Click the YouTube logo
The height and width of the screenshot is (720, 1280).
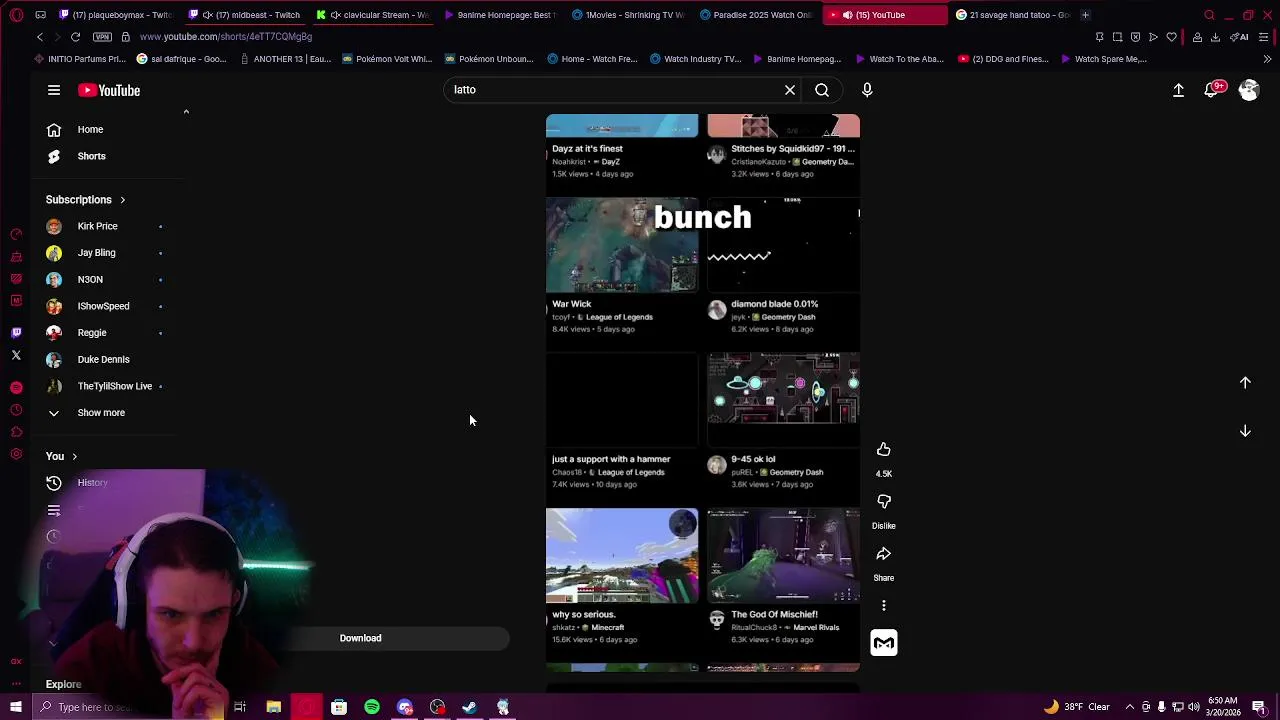pos(109,90)
